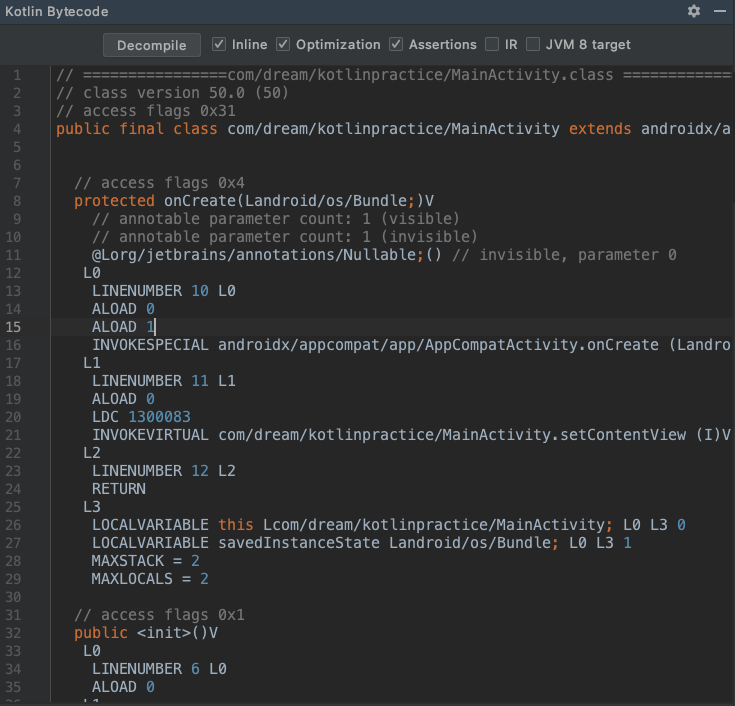Click the MainActivity.class header comment line
This screenshot has width=735, height=706.
(393, 75)
